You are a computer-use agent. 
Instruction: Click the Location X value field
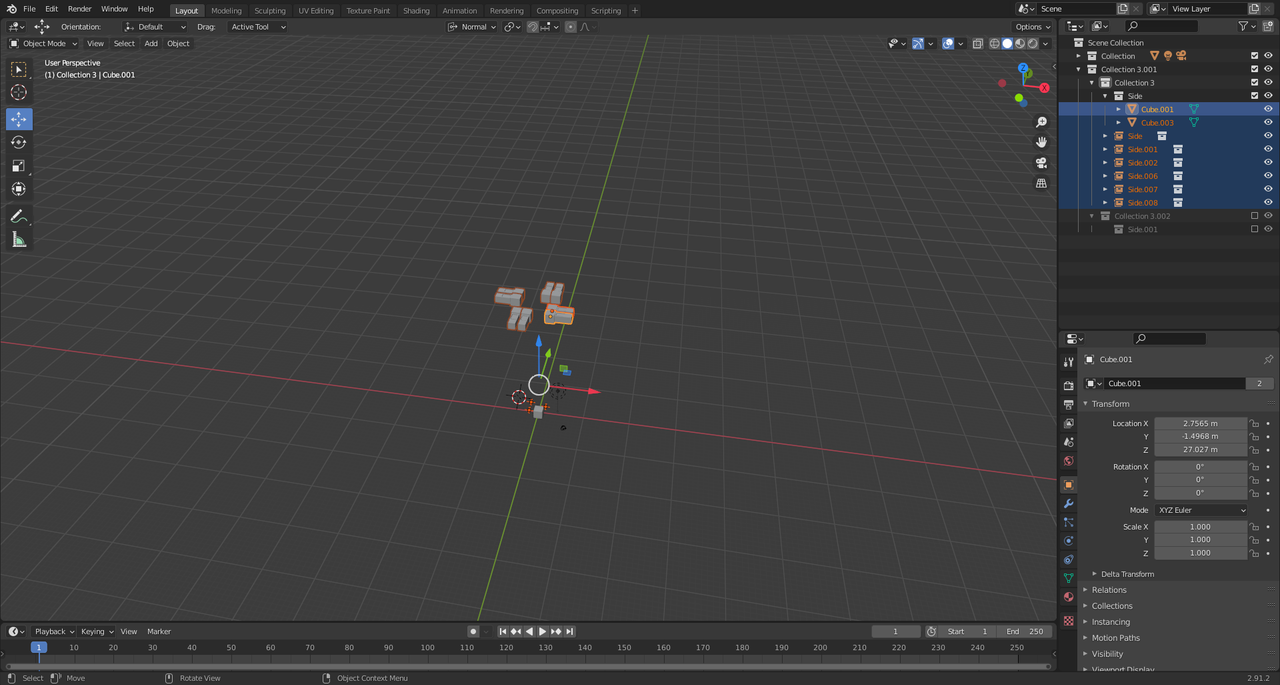[x=1200, y=424]
